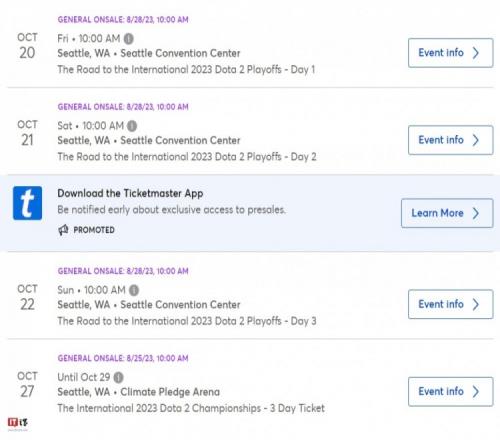Select the Dota 2 Playoffs Day 1 title
Image resolution: width=500 pixels, height=440 pixels.
tap(186, 70)
